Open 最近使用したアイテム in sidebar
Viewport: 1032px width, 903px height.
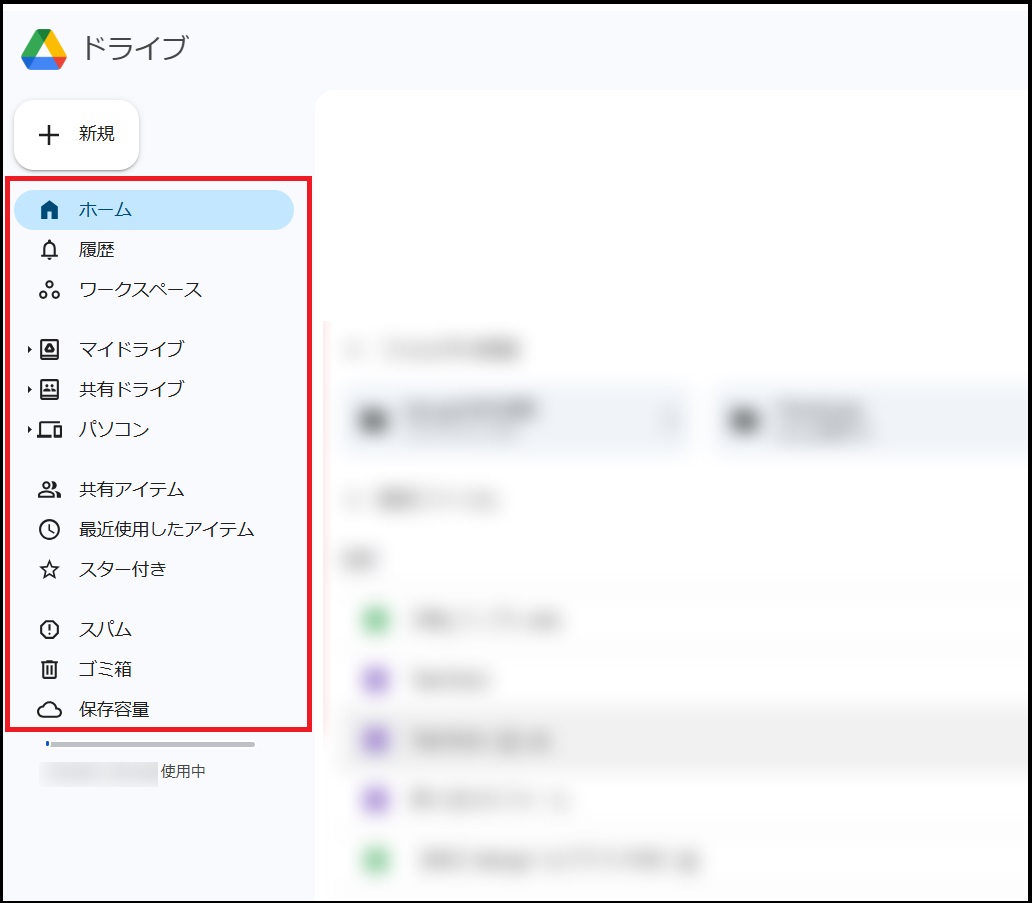pos(166,529)
